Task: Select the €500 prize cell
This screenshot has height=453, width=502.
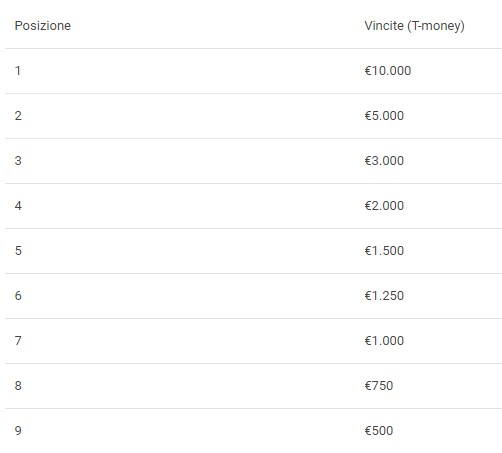Action: tap(379, 431)
